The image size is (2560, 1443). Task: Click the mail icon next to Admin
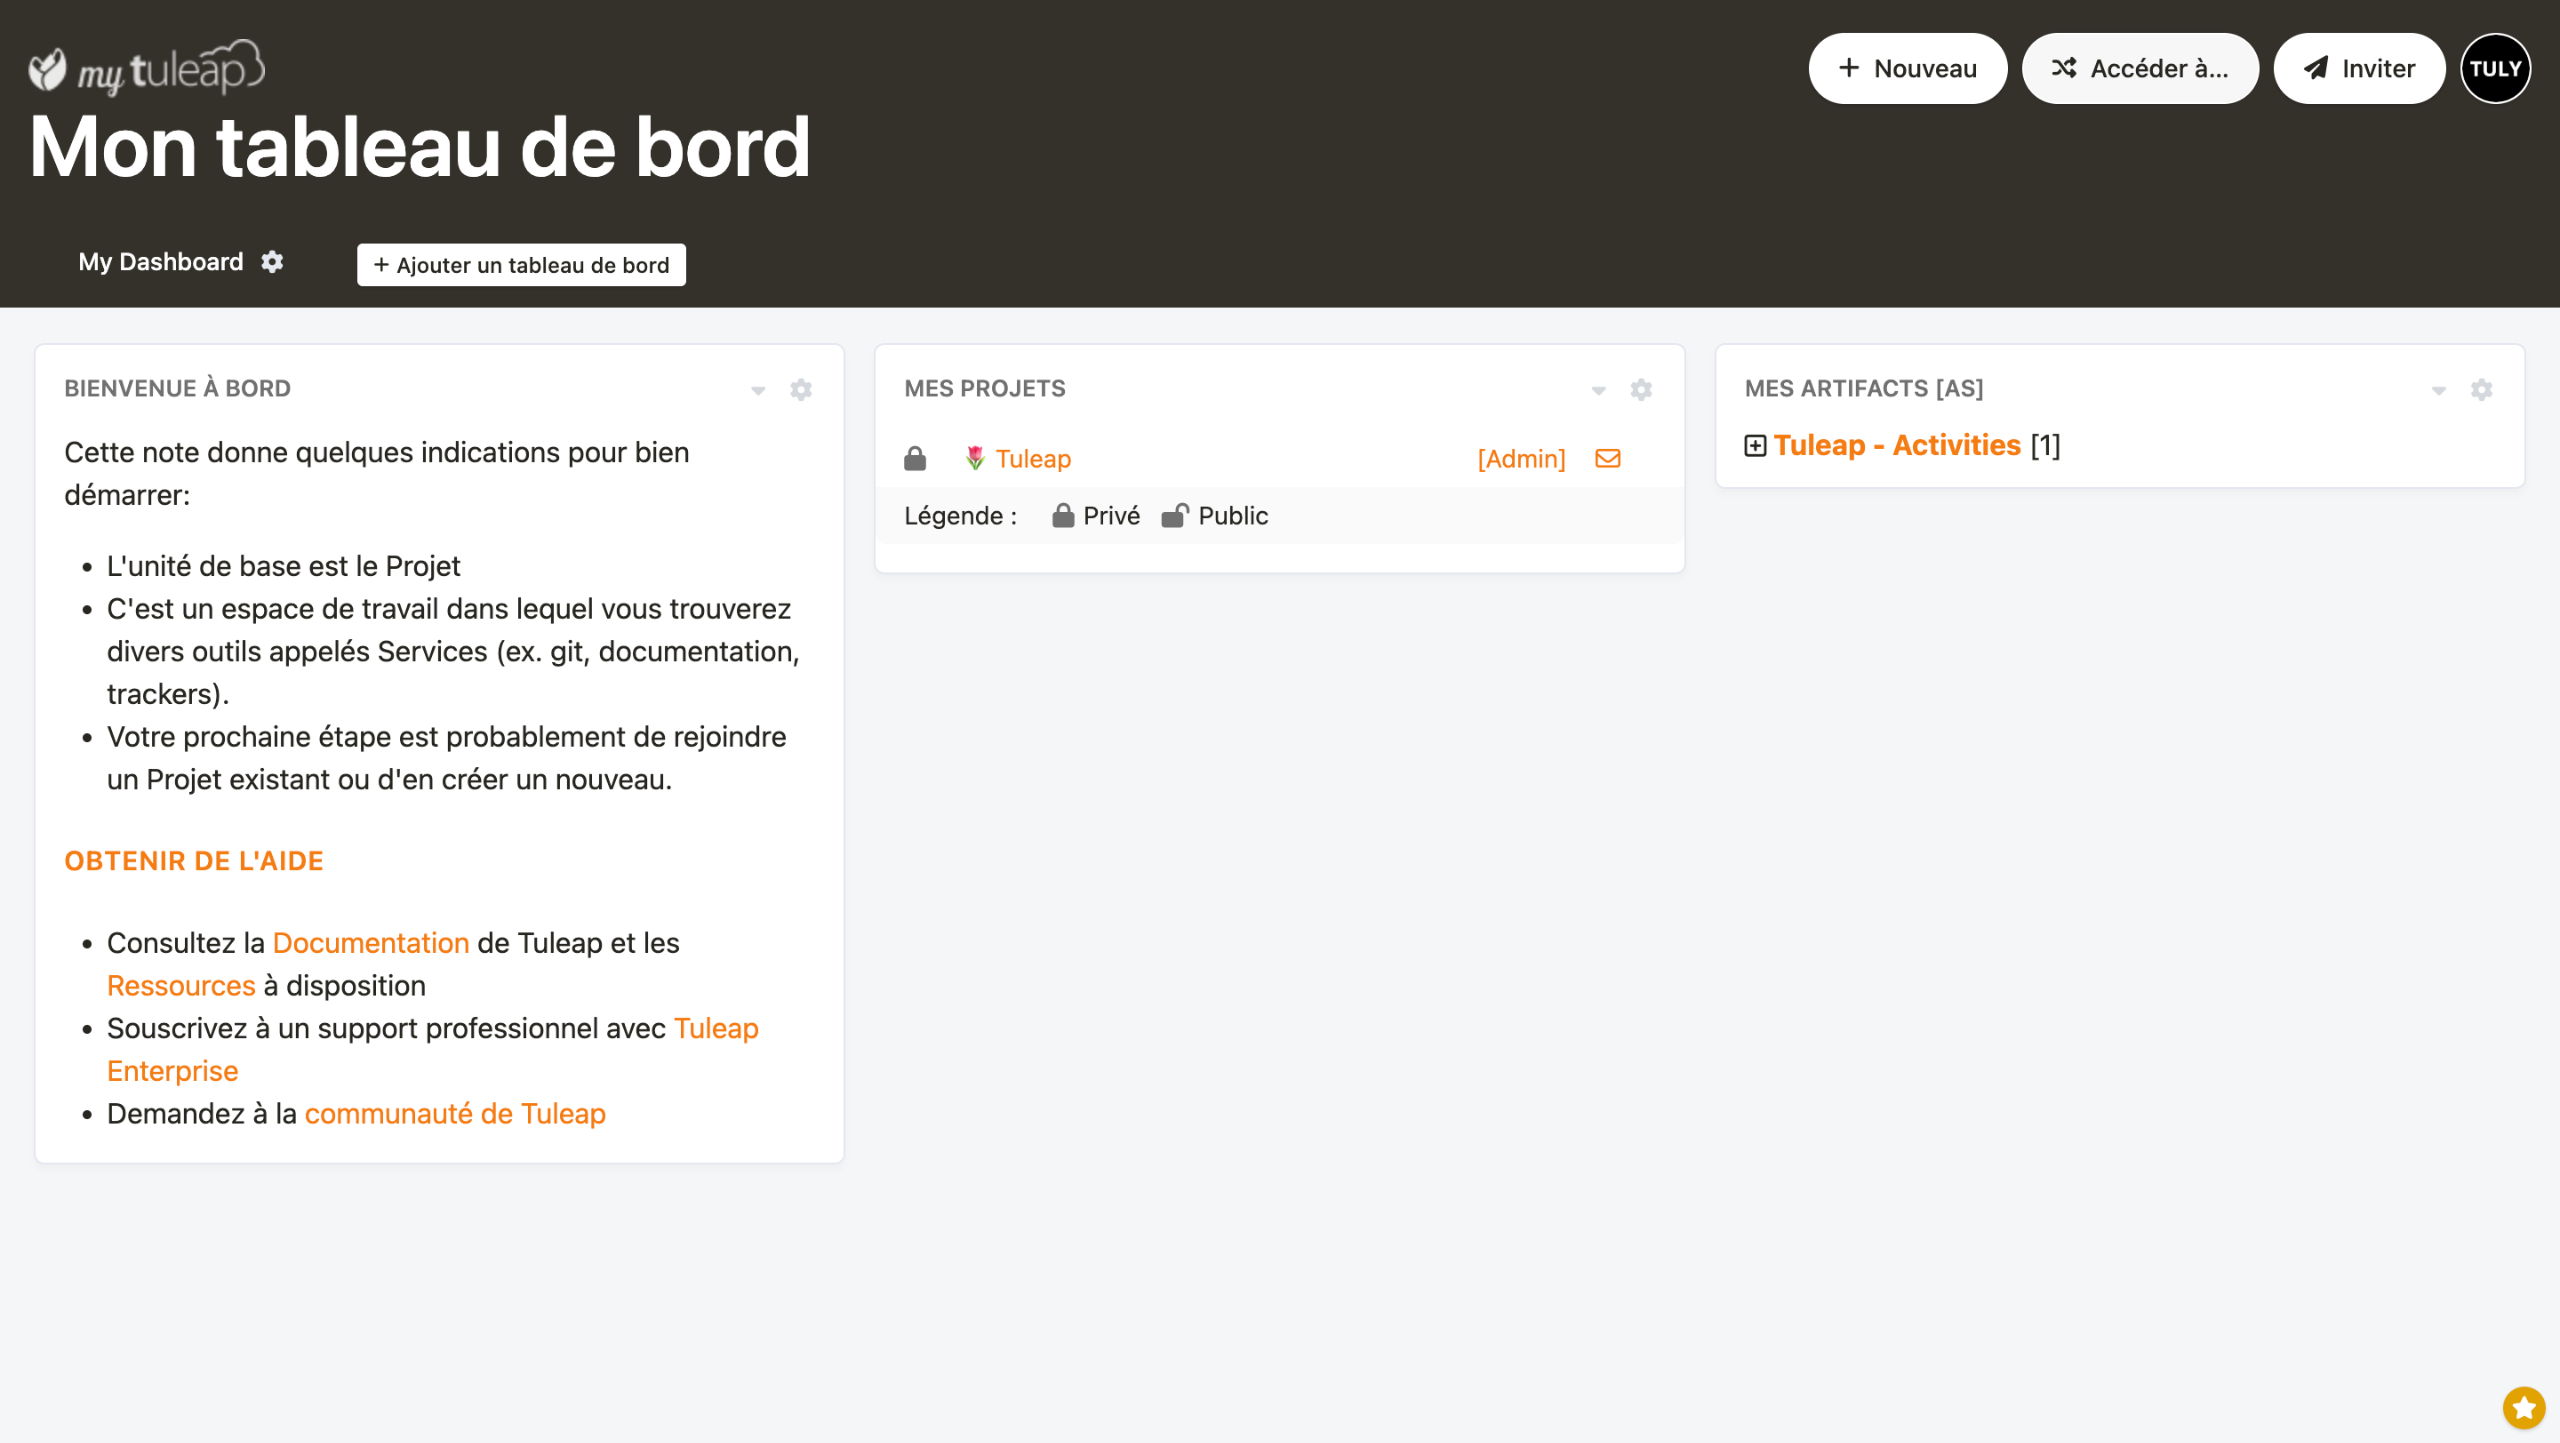point(1607,459)
